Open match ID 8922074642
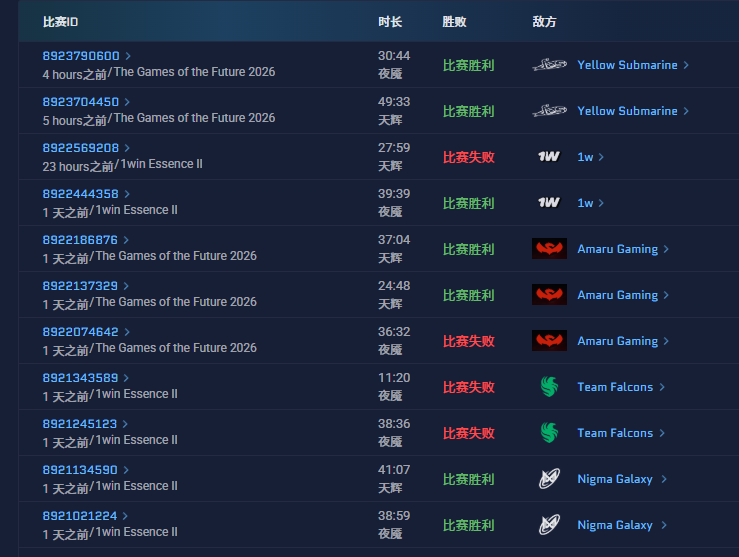Viewport: 739px width, 557px height. 81,332
